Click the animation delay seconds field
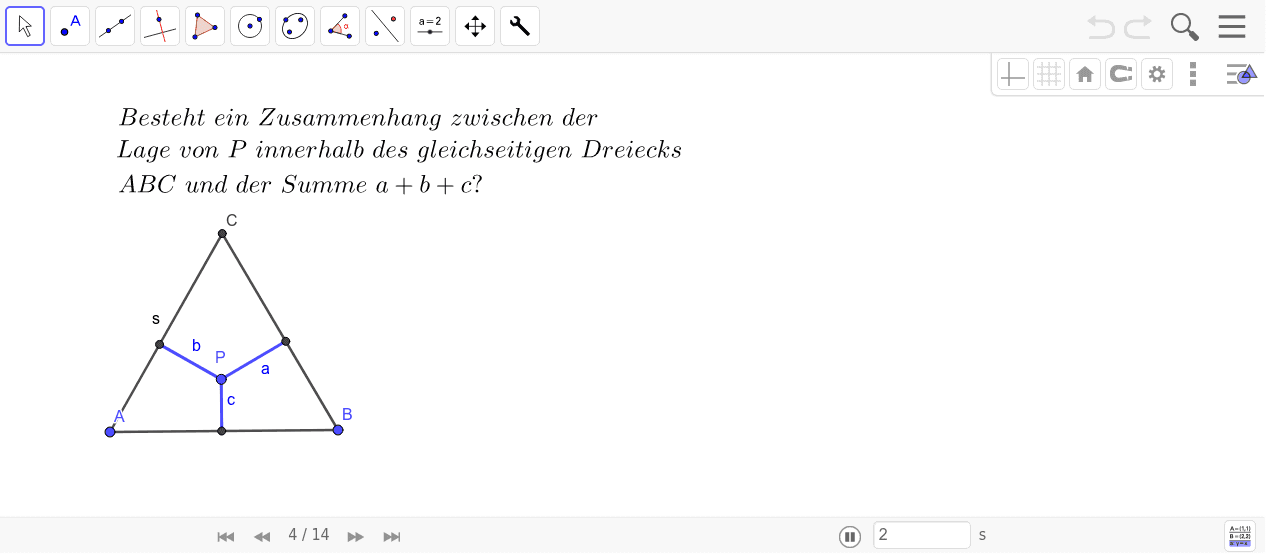The height and width of the screenshot is (554, 1266). pos(921,535)
